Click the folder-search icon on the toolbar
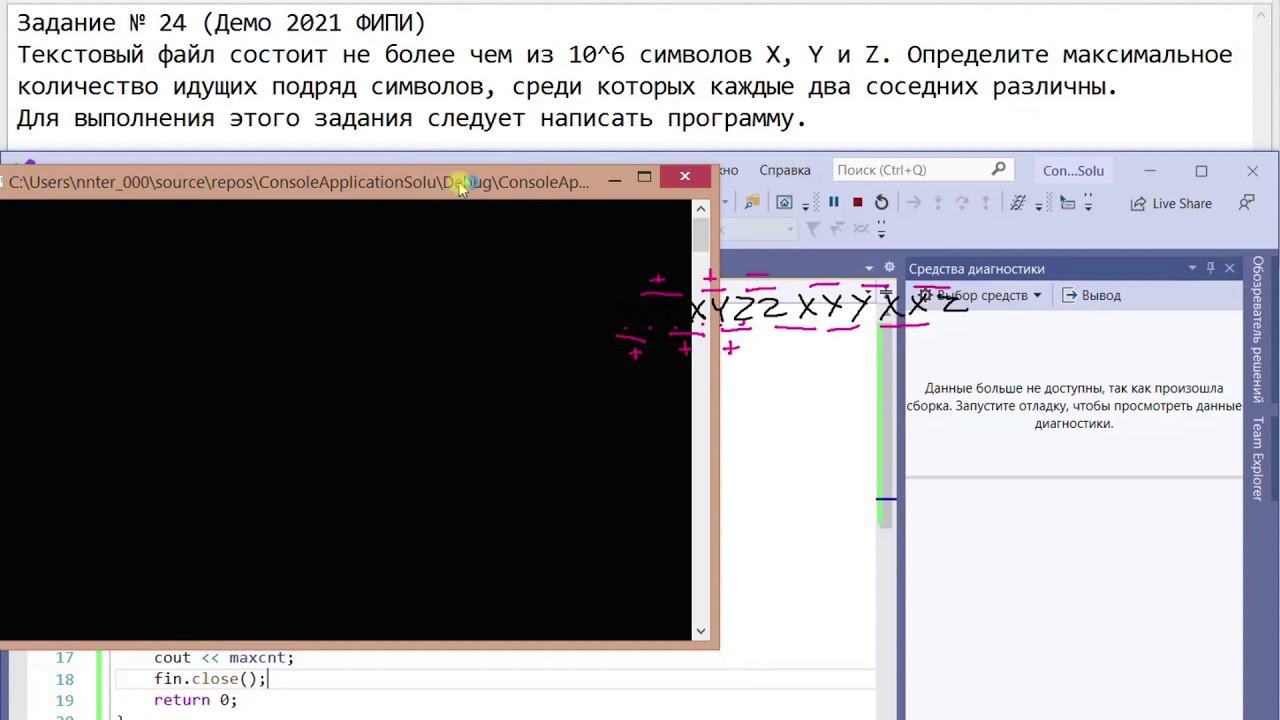Viewport: 1280px width, 720px height. [752, 203]
